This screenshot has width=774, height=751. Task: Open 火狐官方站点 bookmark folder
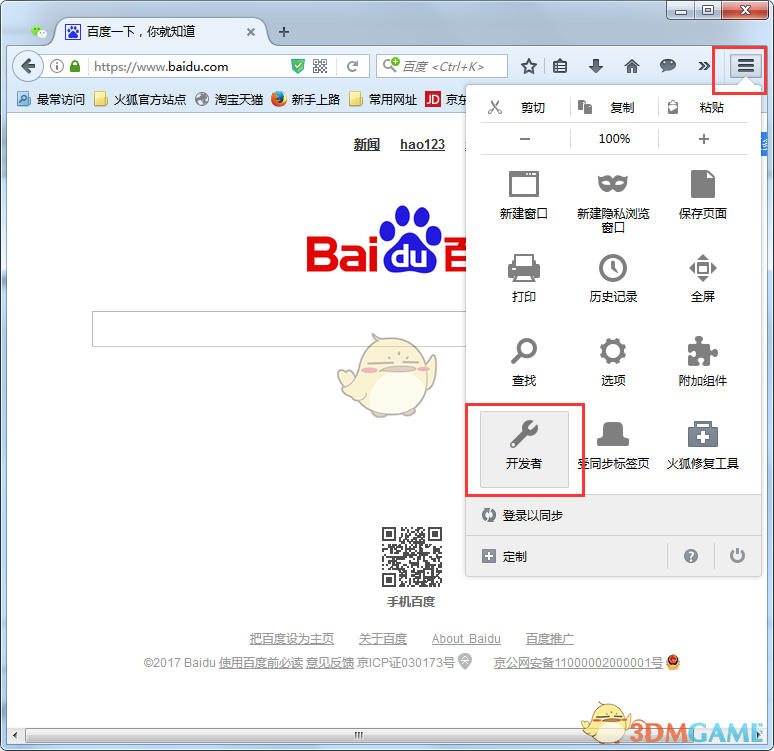pos(140,100)
